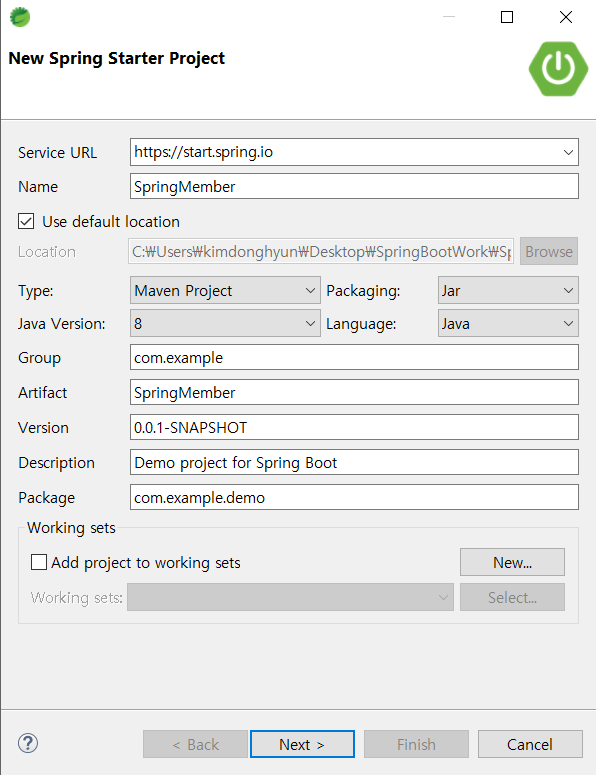Open the Language dropdown showing Java
This screenshot has width=596, height=775.
point(508,323)
